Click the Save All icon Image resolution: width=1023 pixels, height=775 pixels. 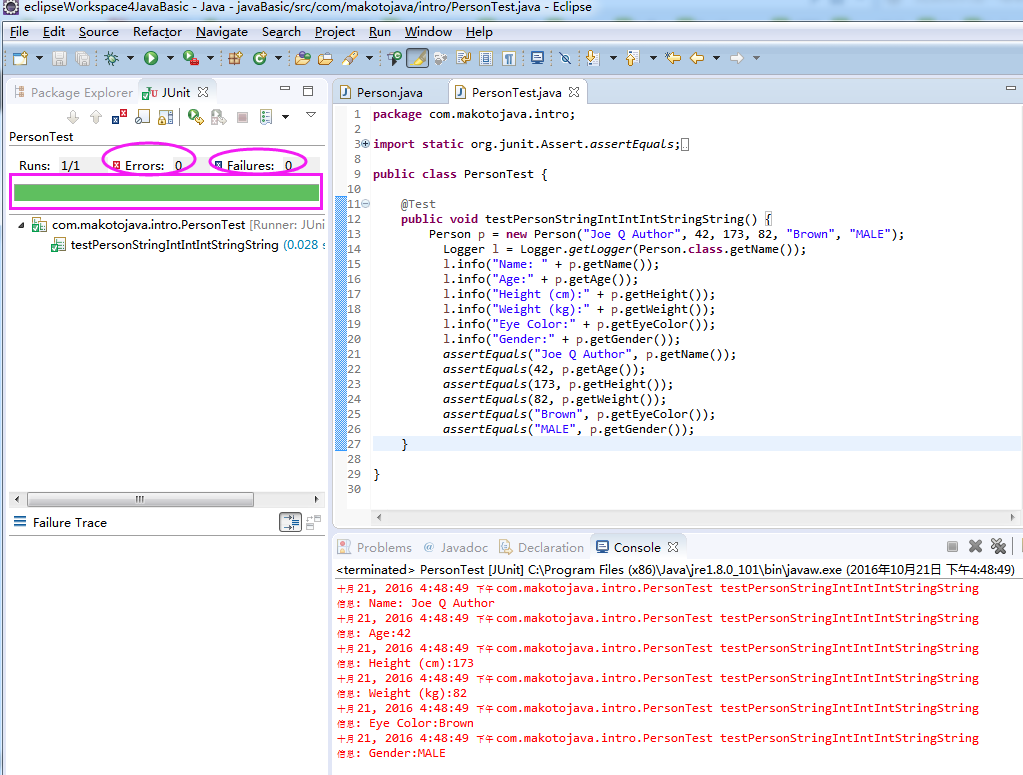82,59
